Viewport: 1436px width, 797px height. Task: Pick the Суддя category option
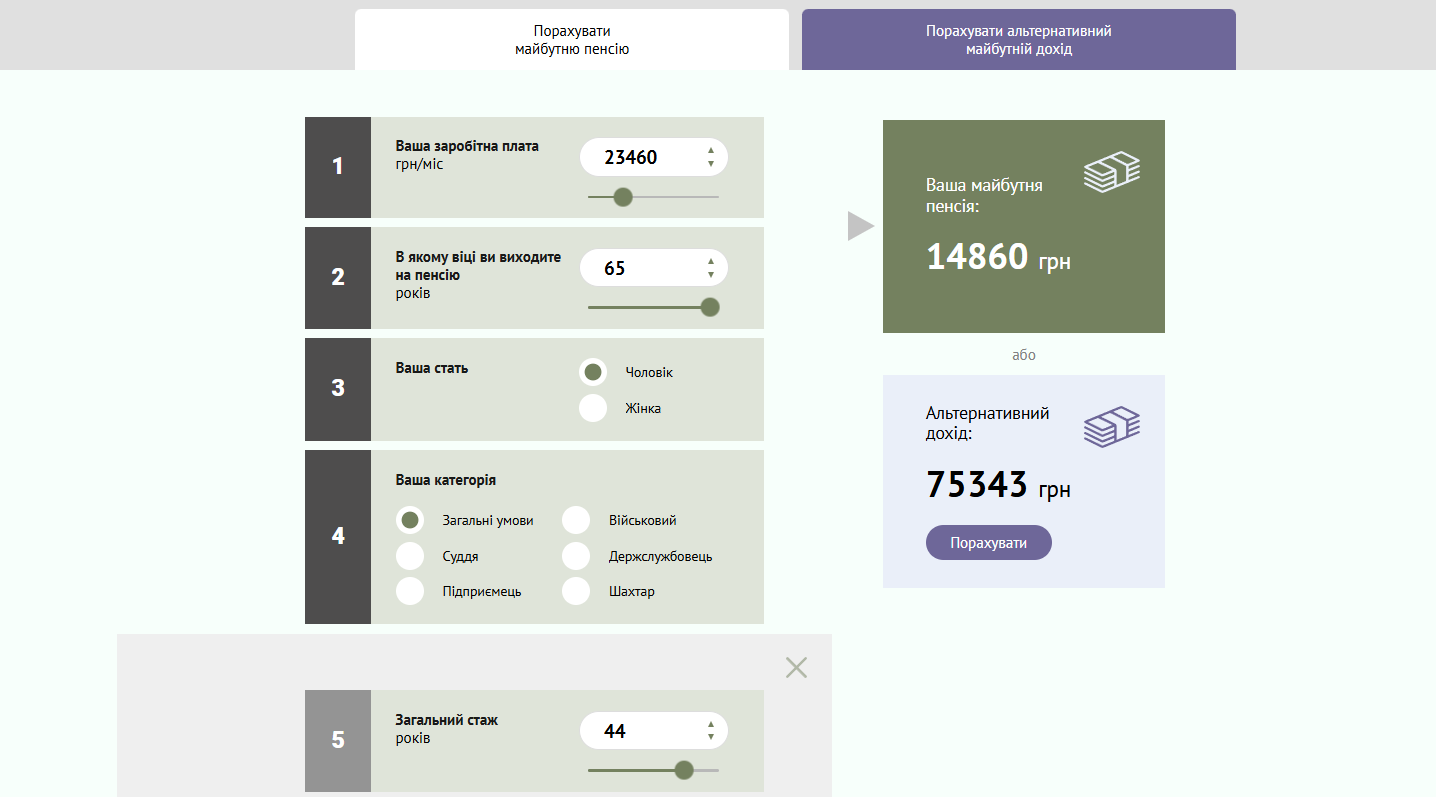coord(410,556)
